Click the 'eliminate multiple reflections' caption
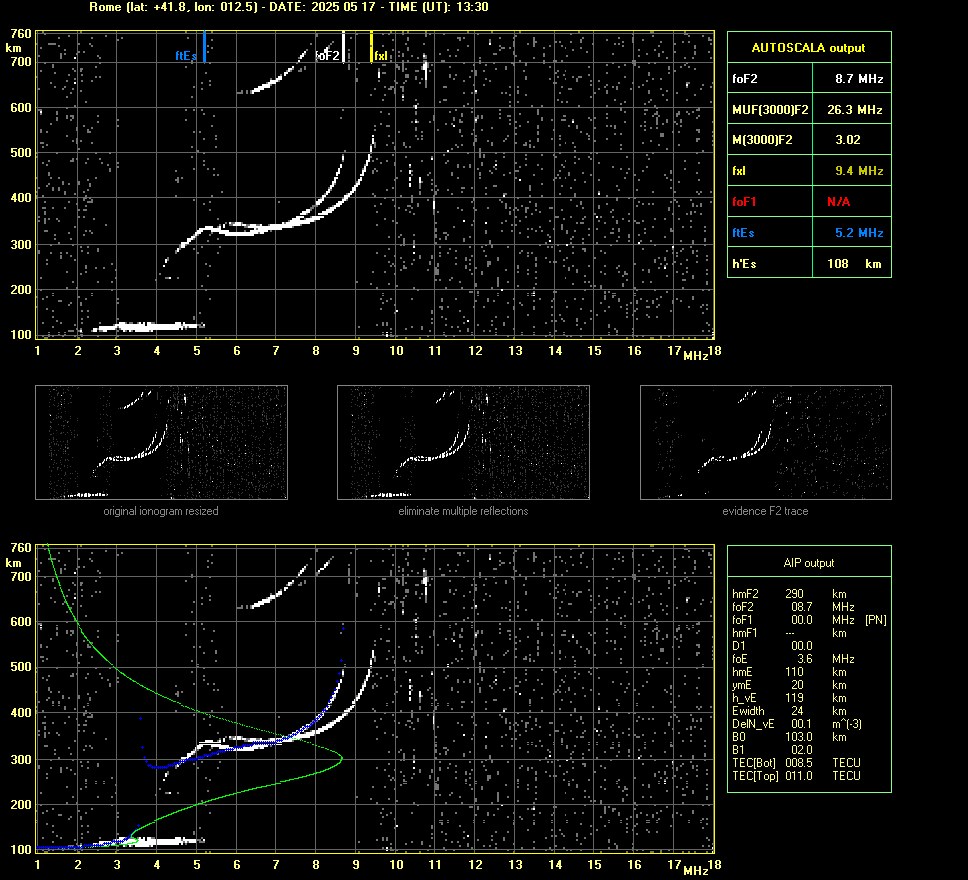This screenshot has height=880, width=968. point(463,511)
